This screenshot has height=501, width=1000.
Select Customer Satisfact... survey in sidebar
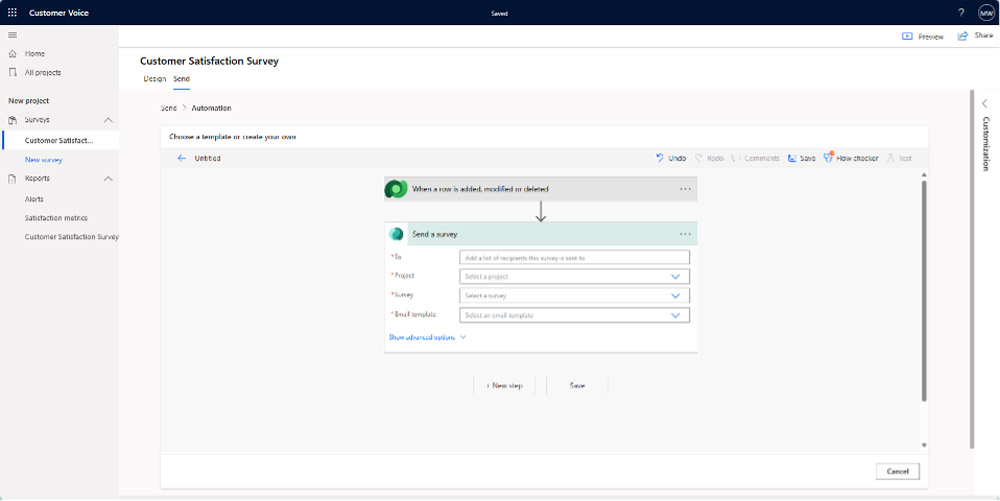pos(59,140)
